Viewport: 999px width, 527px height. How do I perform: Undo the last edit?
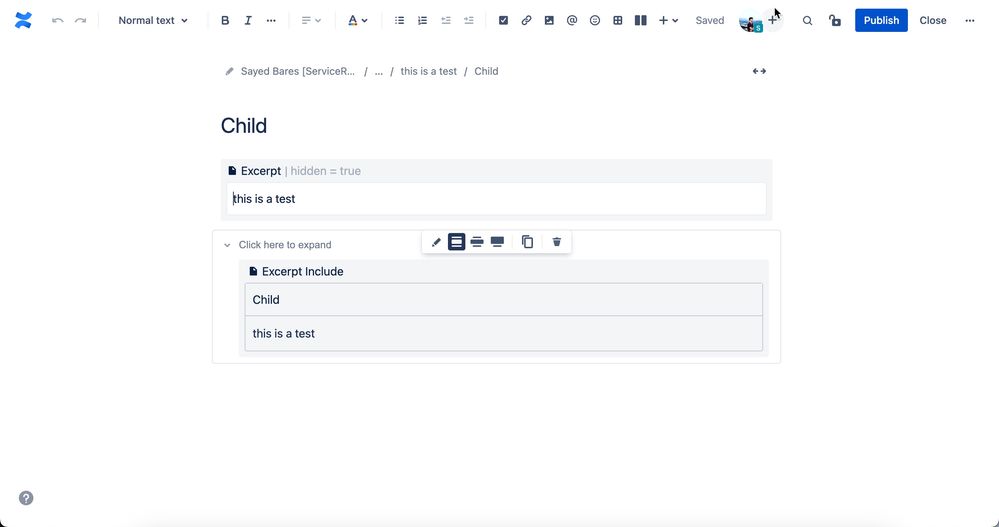(x=57, y=20)
